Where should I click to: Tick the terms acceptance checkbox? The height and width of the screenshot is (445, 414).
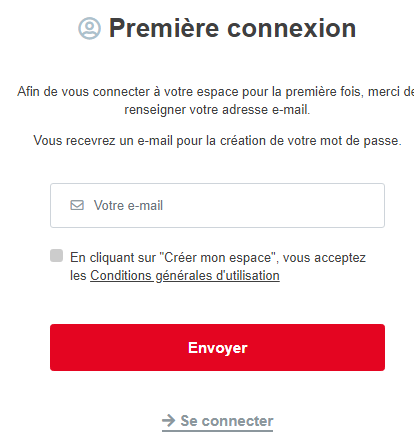pos(56,256)
